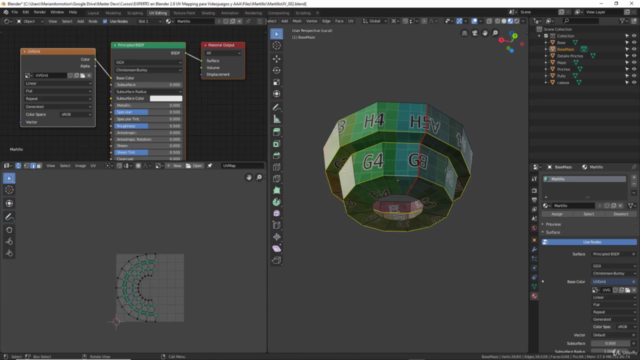Hide the Puño object in outliner
This screenshot has height=360, width=640.
[x=634, y=76]
